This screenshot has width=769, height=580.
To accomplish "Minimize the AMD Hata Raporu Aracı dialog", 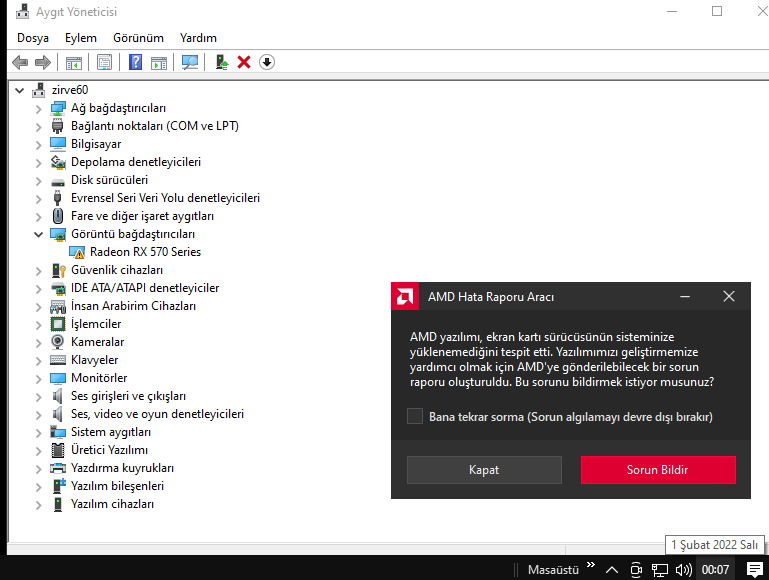I will click(685, 296).
